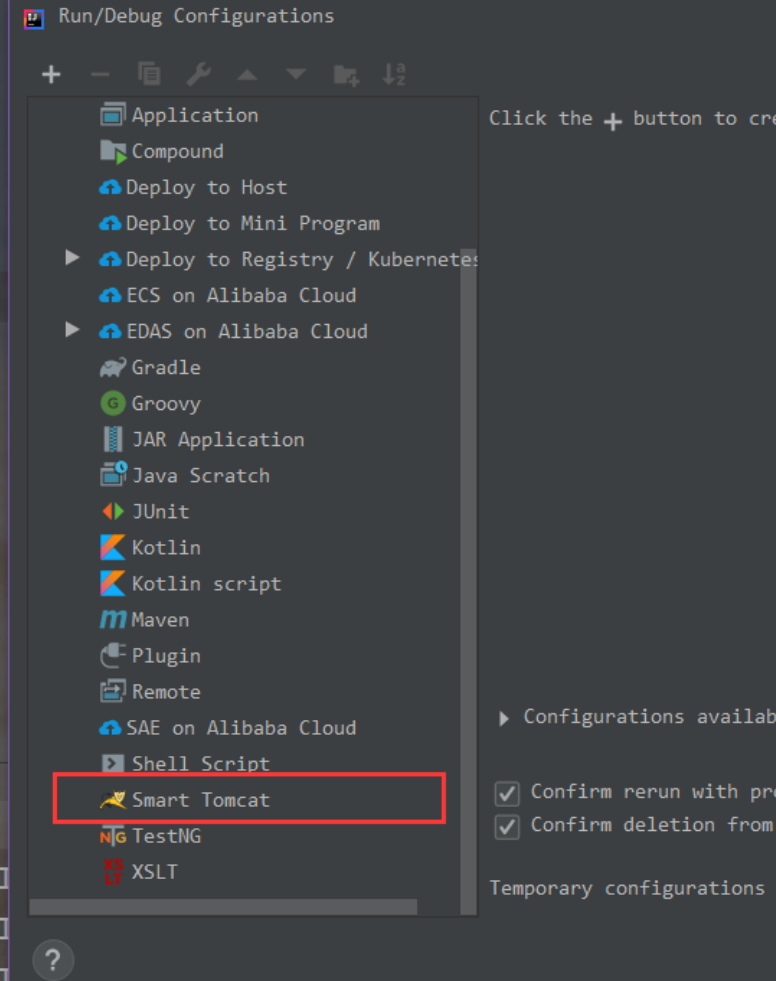Screen dimensions: 776x981
Task: Click the Java Scratch icon
Action: pyautogui.click(x=113, y=475)
